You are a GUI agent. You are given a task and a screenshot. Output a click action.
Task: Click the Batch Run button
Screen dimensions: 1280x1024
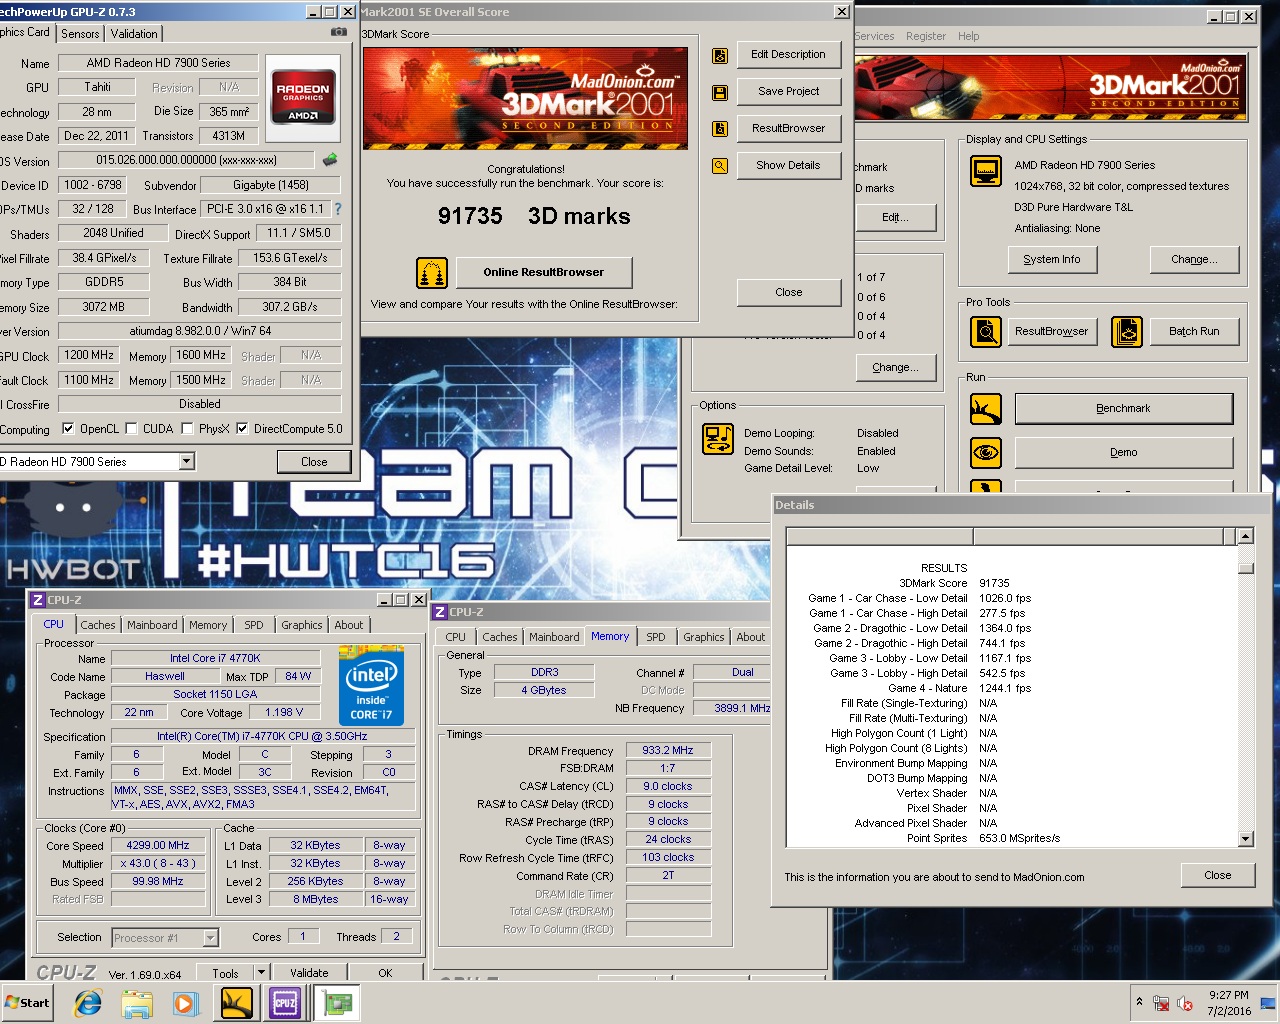pyautogui.click(x=1194, y=331)
